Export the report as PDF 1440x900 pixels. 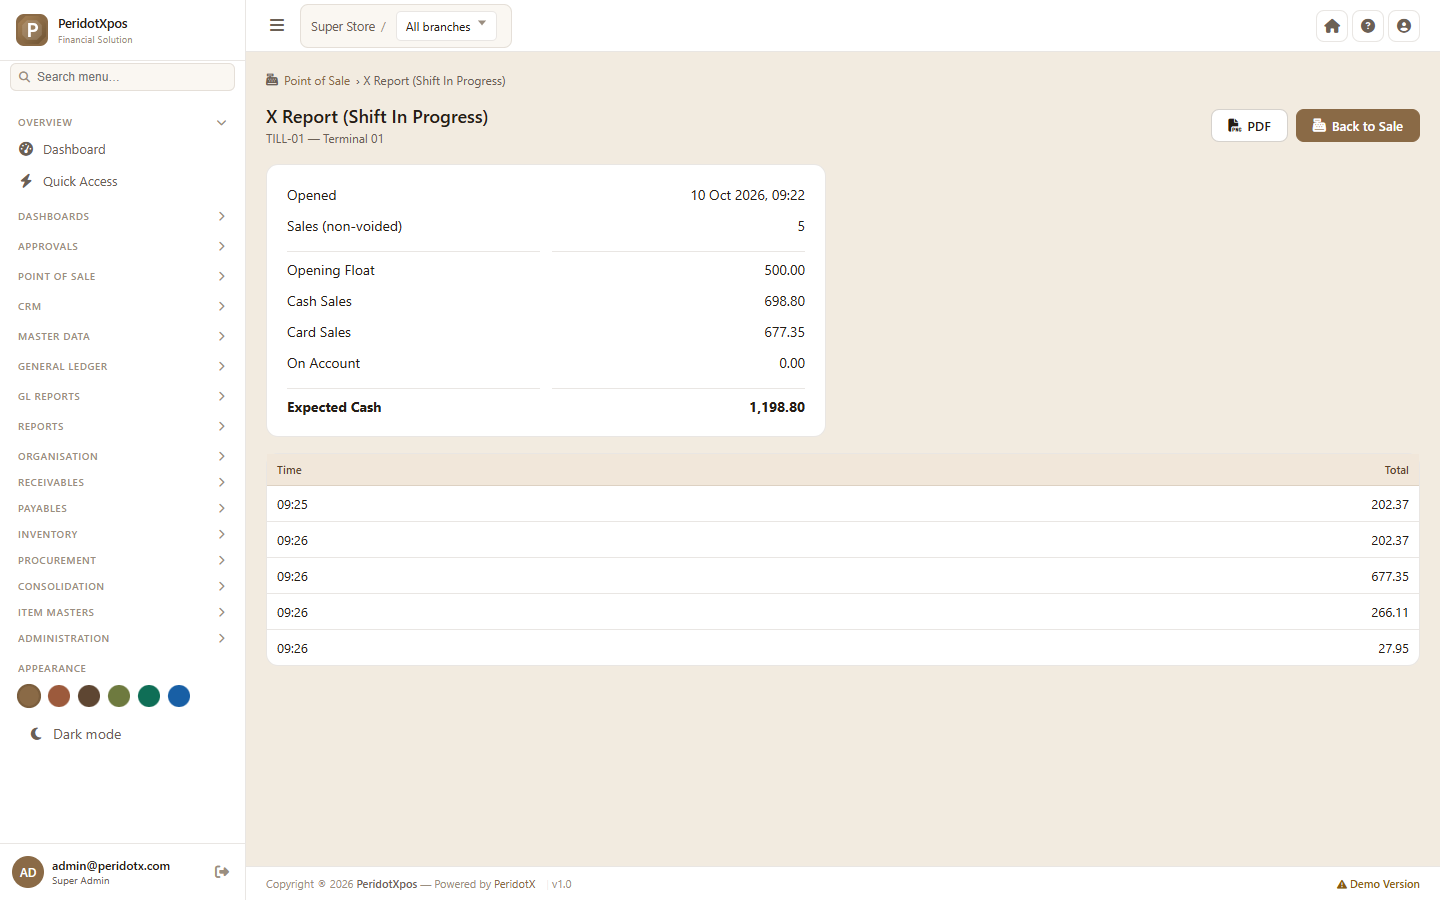click(x=1249, y=126)
